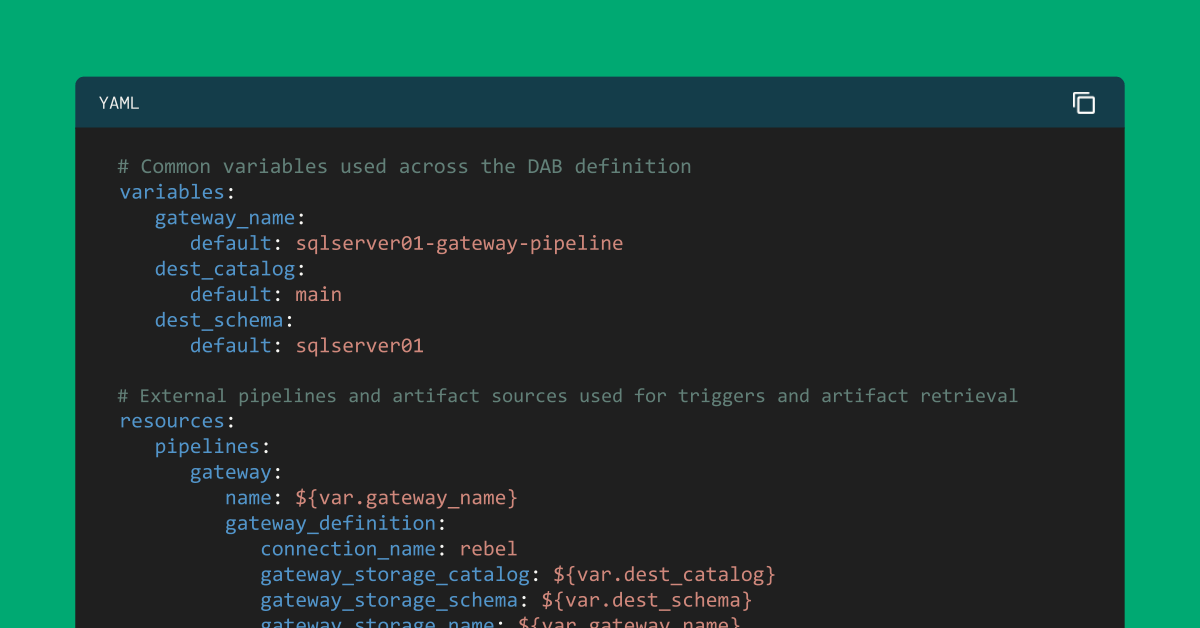Select the 'gateway_name:' key under variables

pyautogui.click(x=229, y=217)
